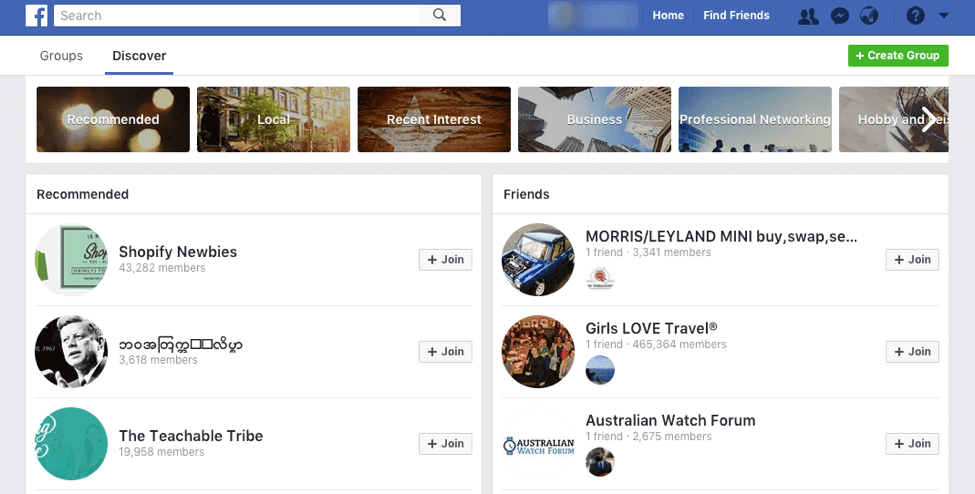This screenshot has width=975, height=494.
Task: Join the group with 3,618 members
Action: point(445,352)
